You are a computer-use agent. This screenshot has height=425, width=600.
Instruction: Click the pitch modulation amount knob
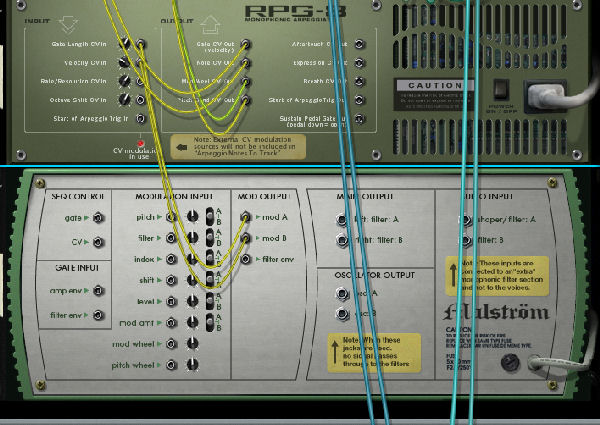192,216
